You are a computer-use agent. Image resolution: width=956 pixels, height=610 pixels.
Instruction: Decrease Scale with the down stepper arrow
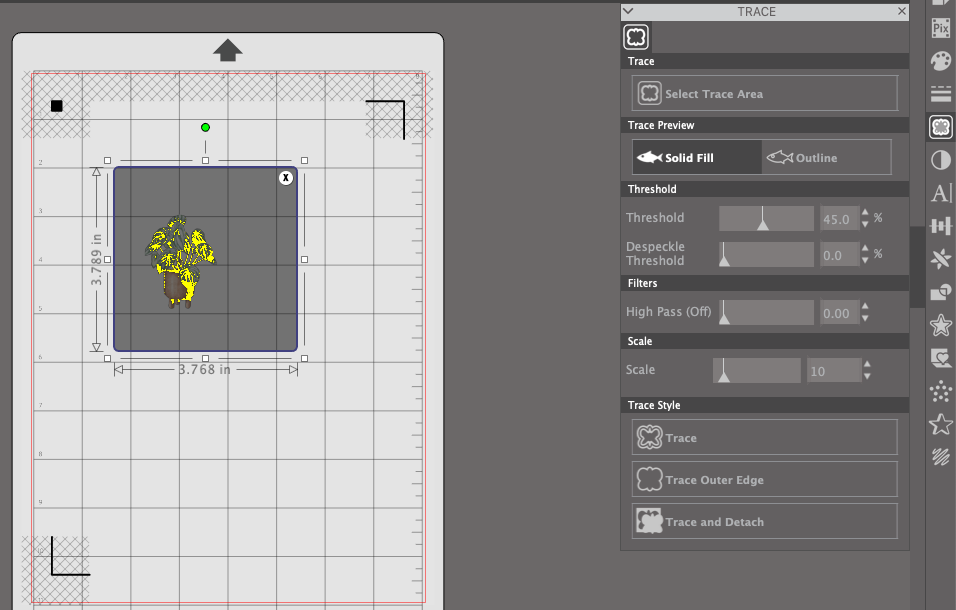pyautogui.click(x=868, y=377)
